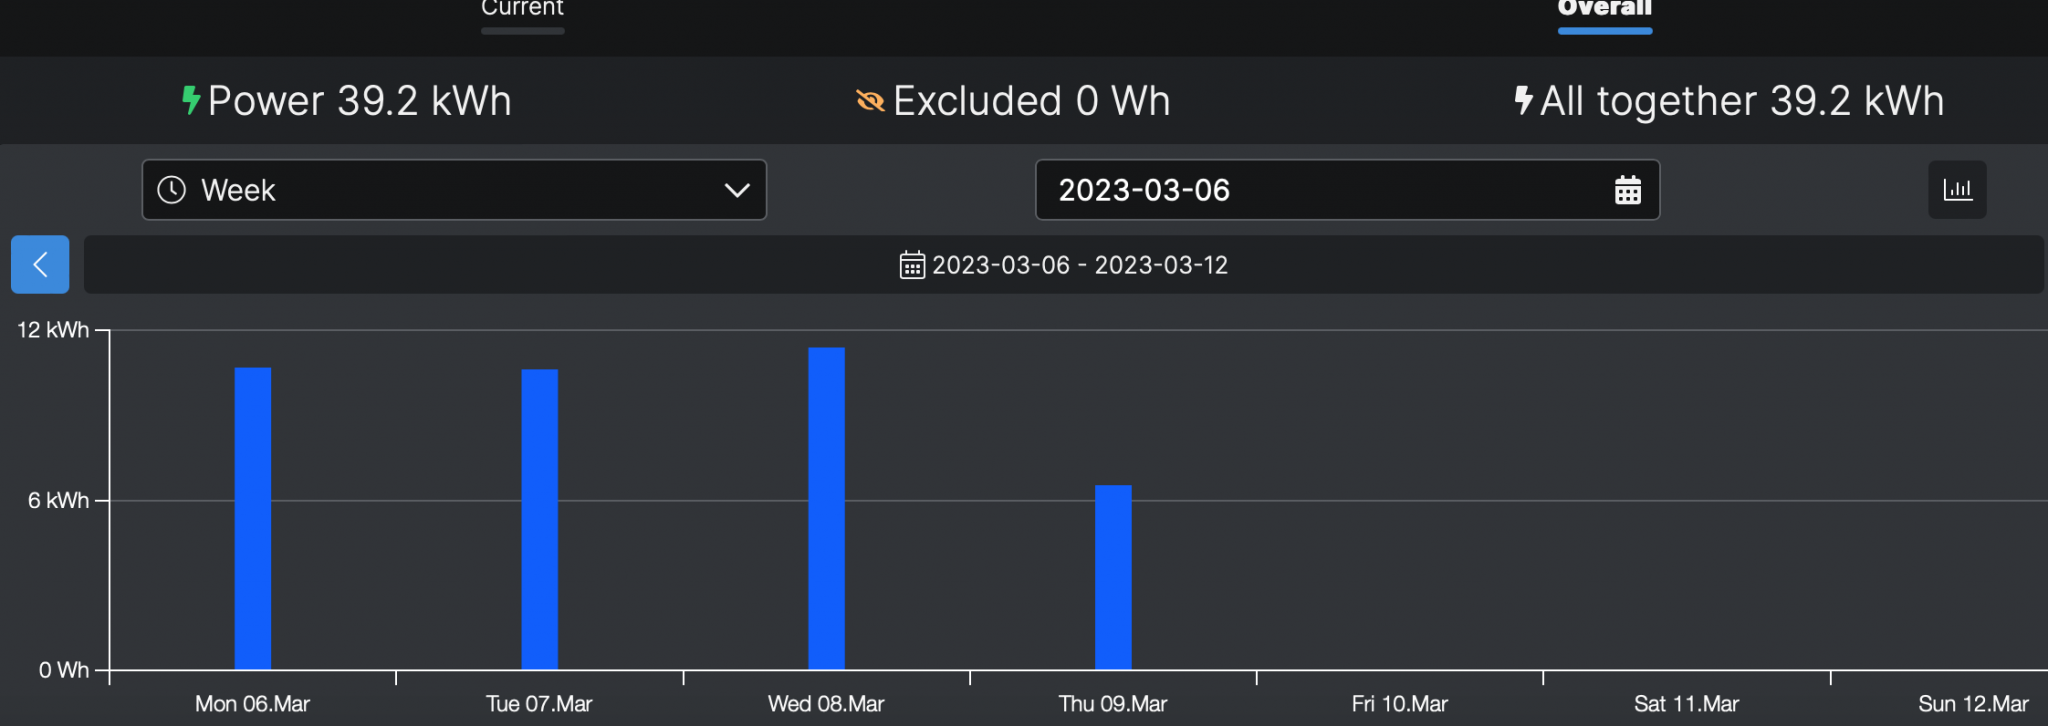Image resolution: width=2048 pixels, height=726 pixels.
Task: Click the green Power lightning bolt icon
Action: (x=191, y=100)
